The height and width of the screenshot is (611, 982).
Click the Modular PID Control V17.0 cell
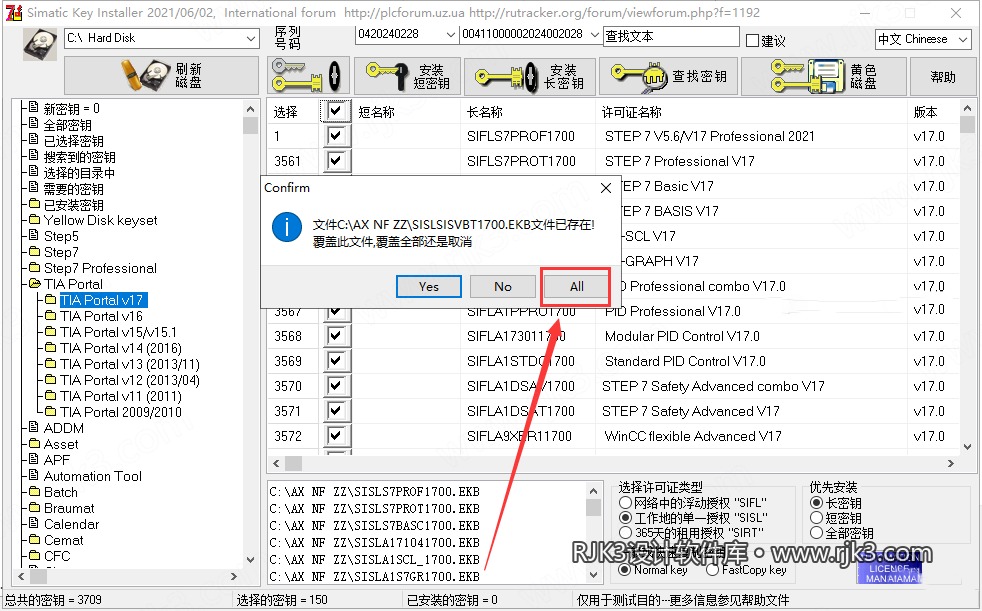682,336
